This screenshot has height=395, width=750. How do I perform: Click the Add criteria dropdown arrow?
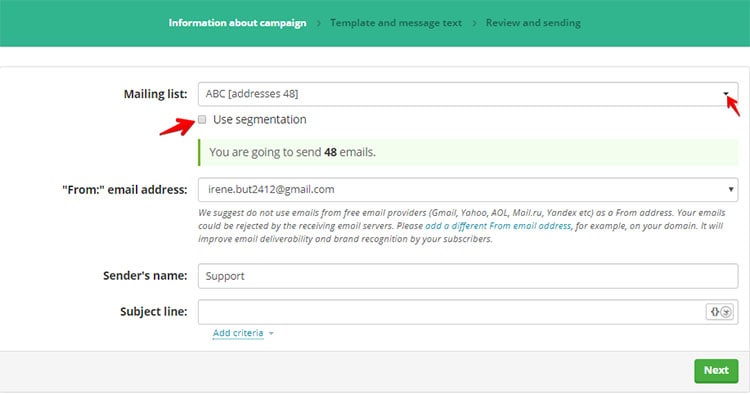tap(271, 333)
